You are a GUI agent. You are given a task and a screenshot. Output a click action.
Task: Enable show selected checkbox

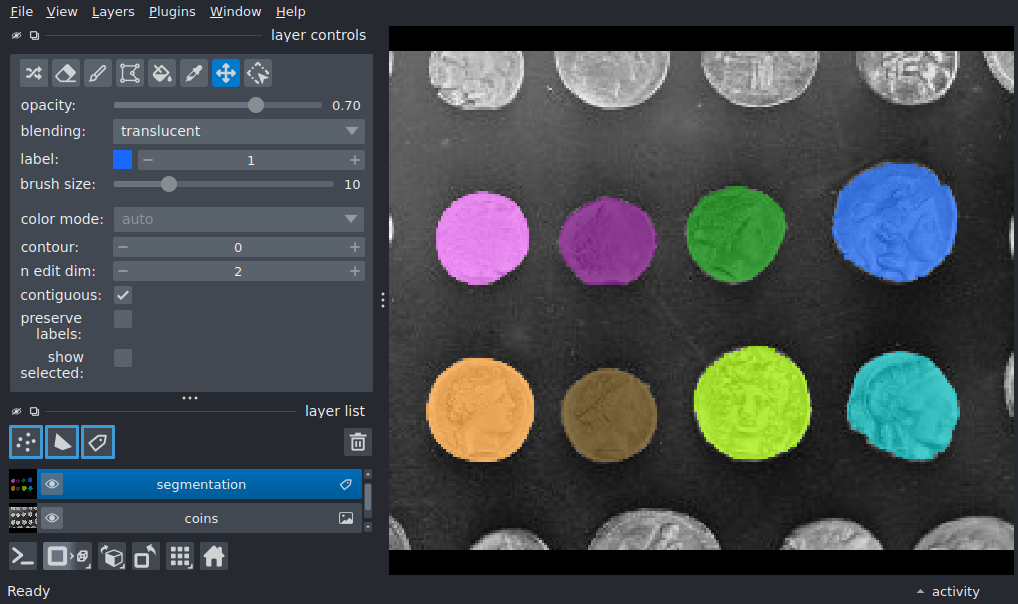coord(123,358)
